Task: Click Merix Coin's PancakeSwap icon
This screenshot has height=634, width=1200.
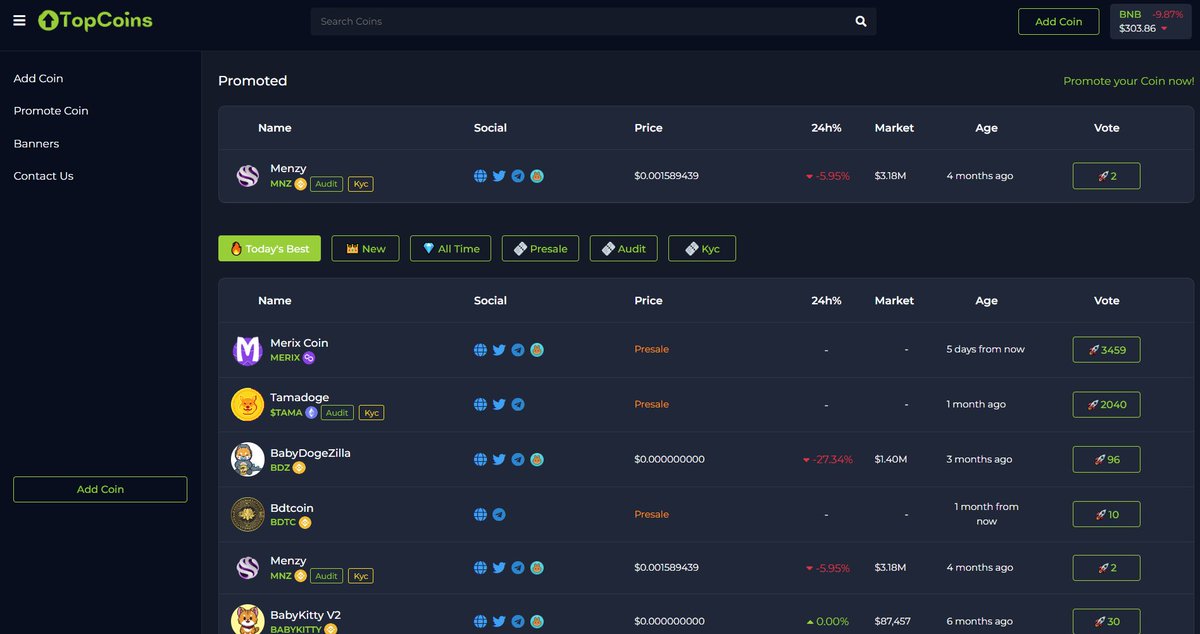Action: [x=537, y=349]
